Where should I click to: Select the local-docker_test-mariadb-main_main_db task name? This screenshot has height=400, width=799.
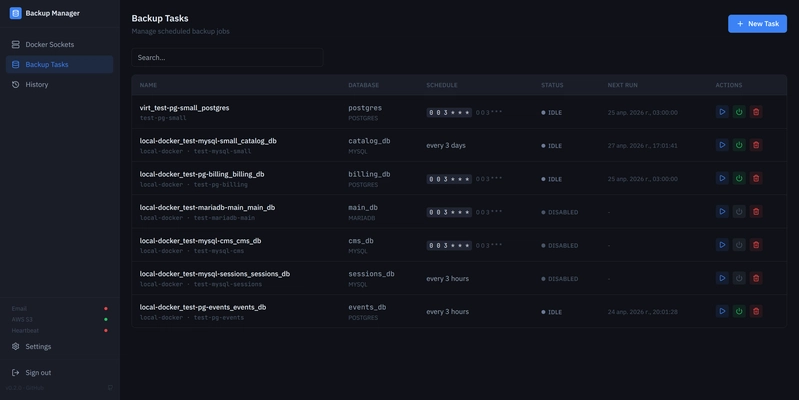point(207,207)
